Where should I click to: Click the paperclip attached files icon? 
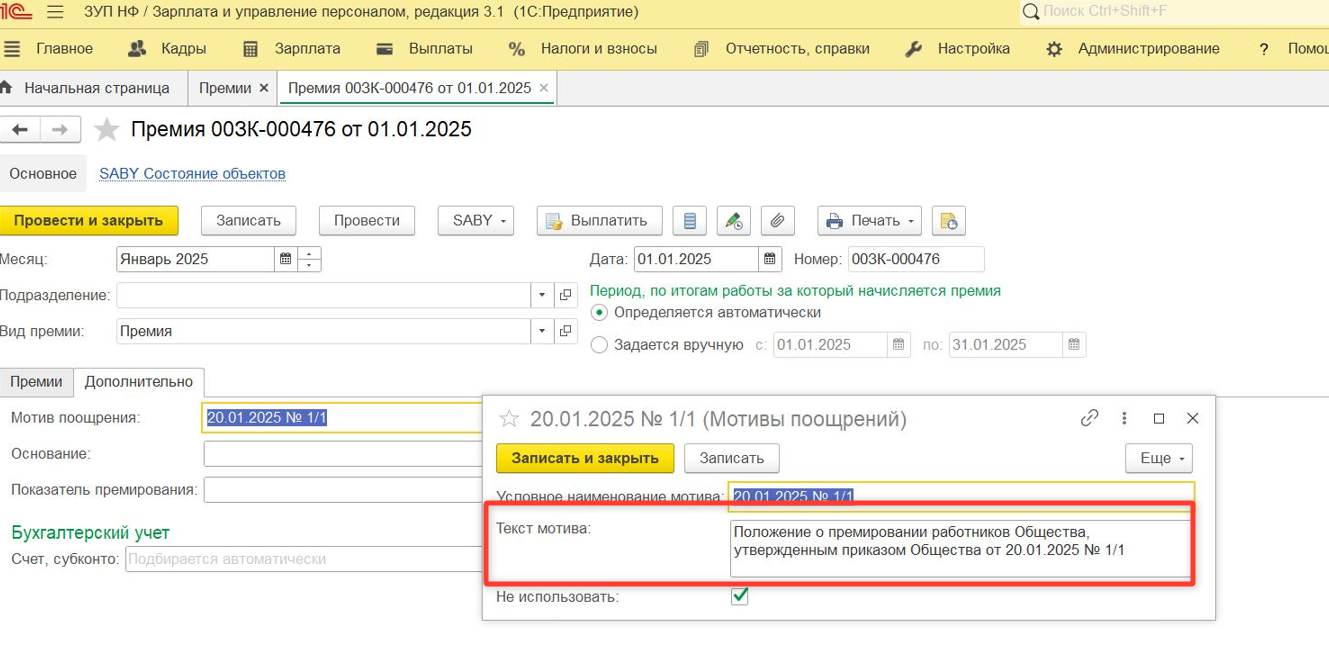[x=777, y=221]
